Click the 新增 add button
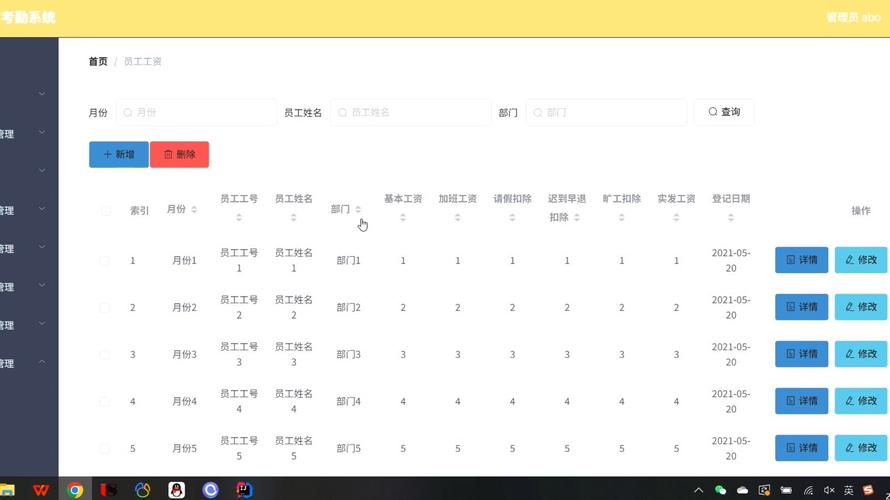 (x=119, y=154)
